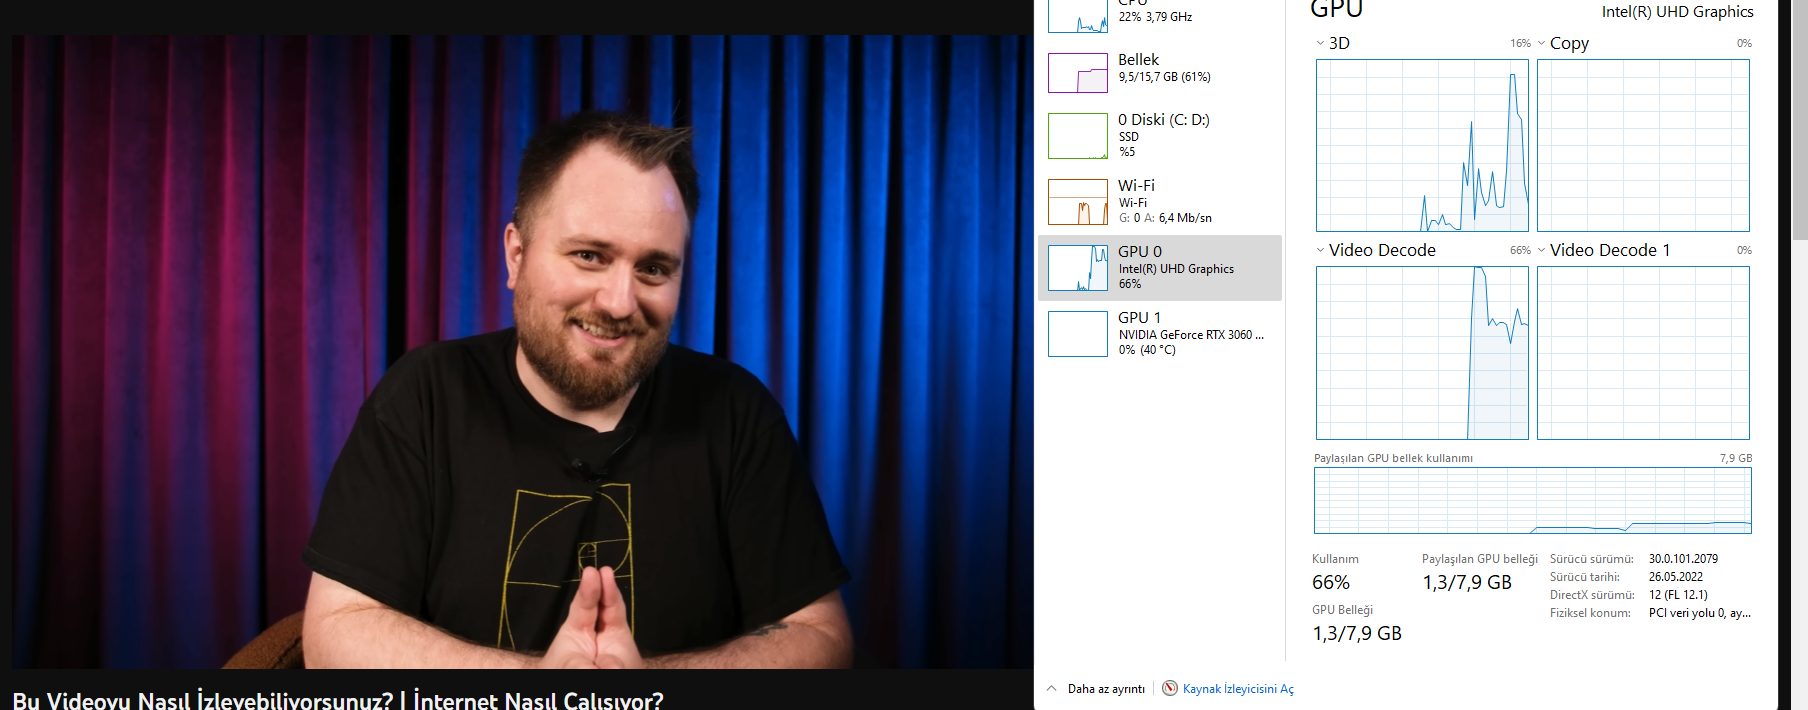Screen dimensions: 1808x710
Task: Click the 'Bellek' label
Action: 1138,60
